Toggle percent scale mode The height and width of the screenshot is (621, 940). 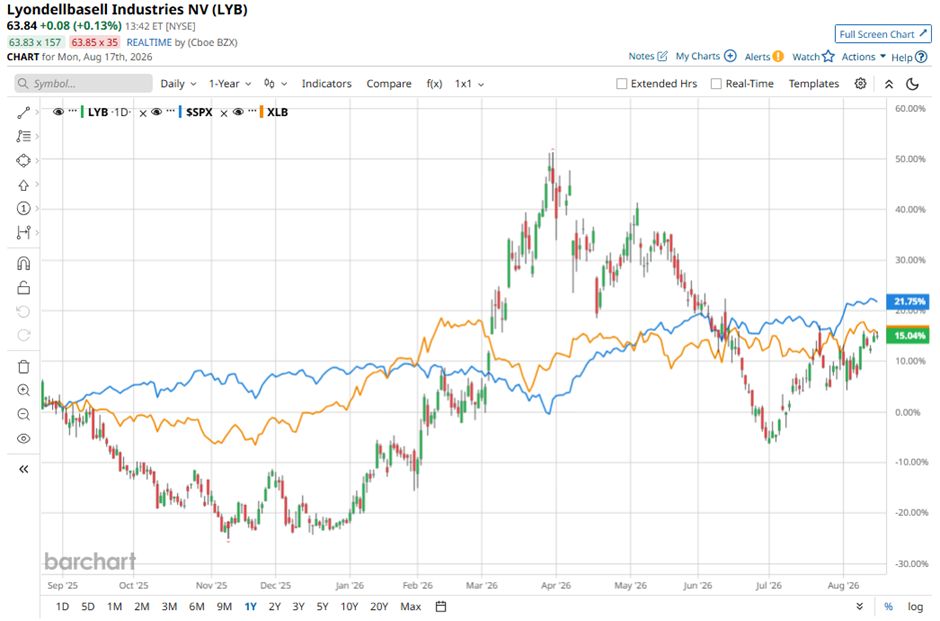888,607
